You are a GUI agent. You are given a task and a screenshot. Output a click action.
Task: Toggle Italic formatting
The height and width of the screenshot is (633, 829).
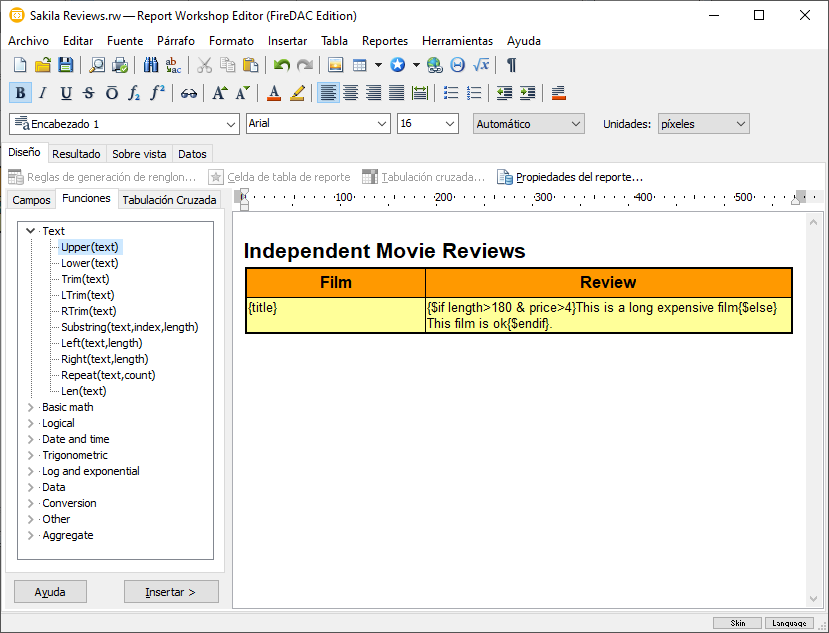click(42, 93)
